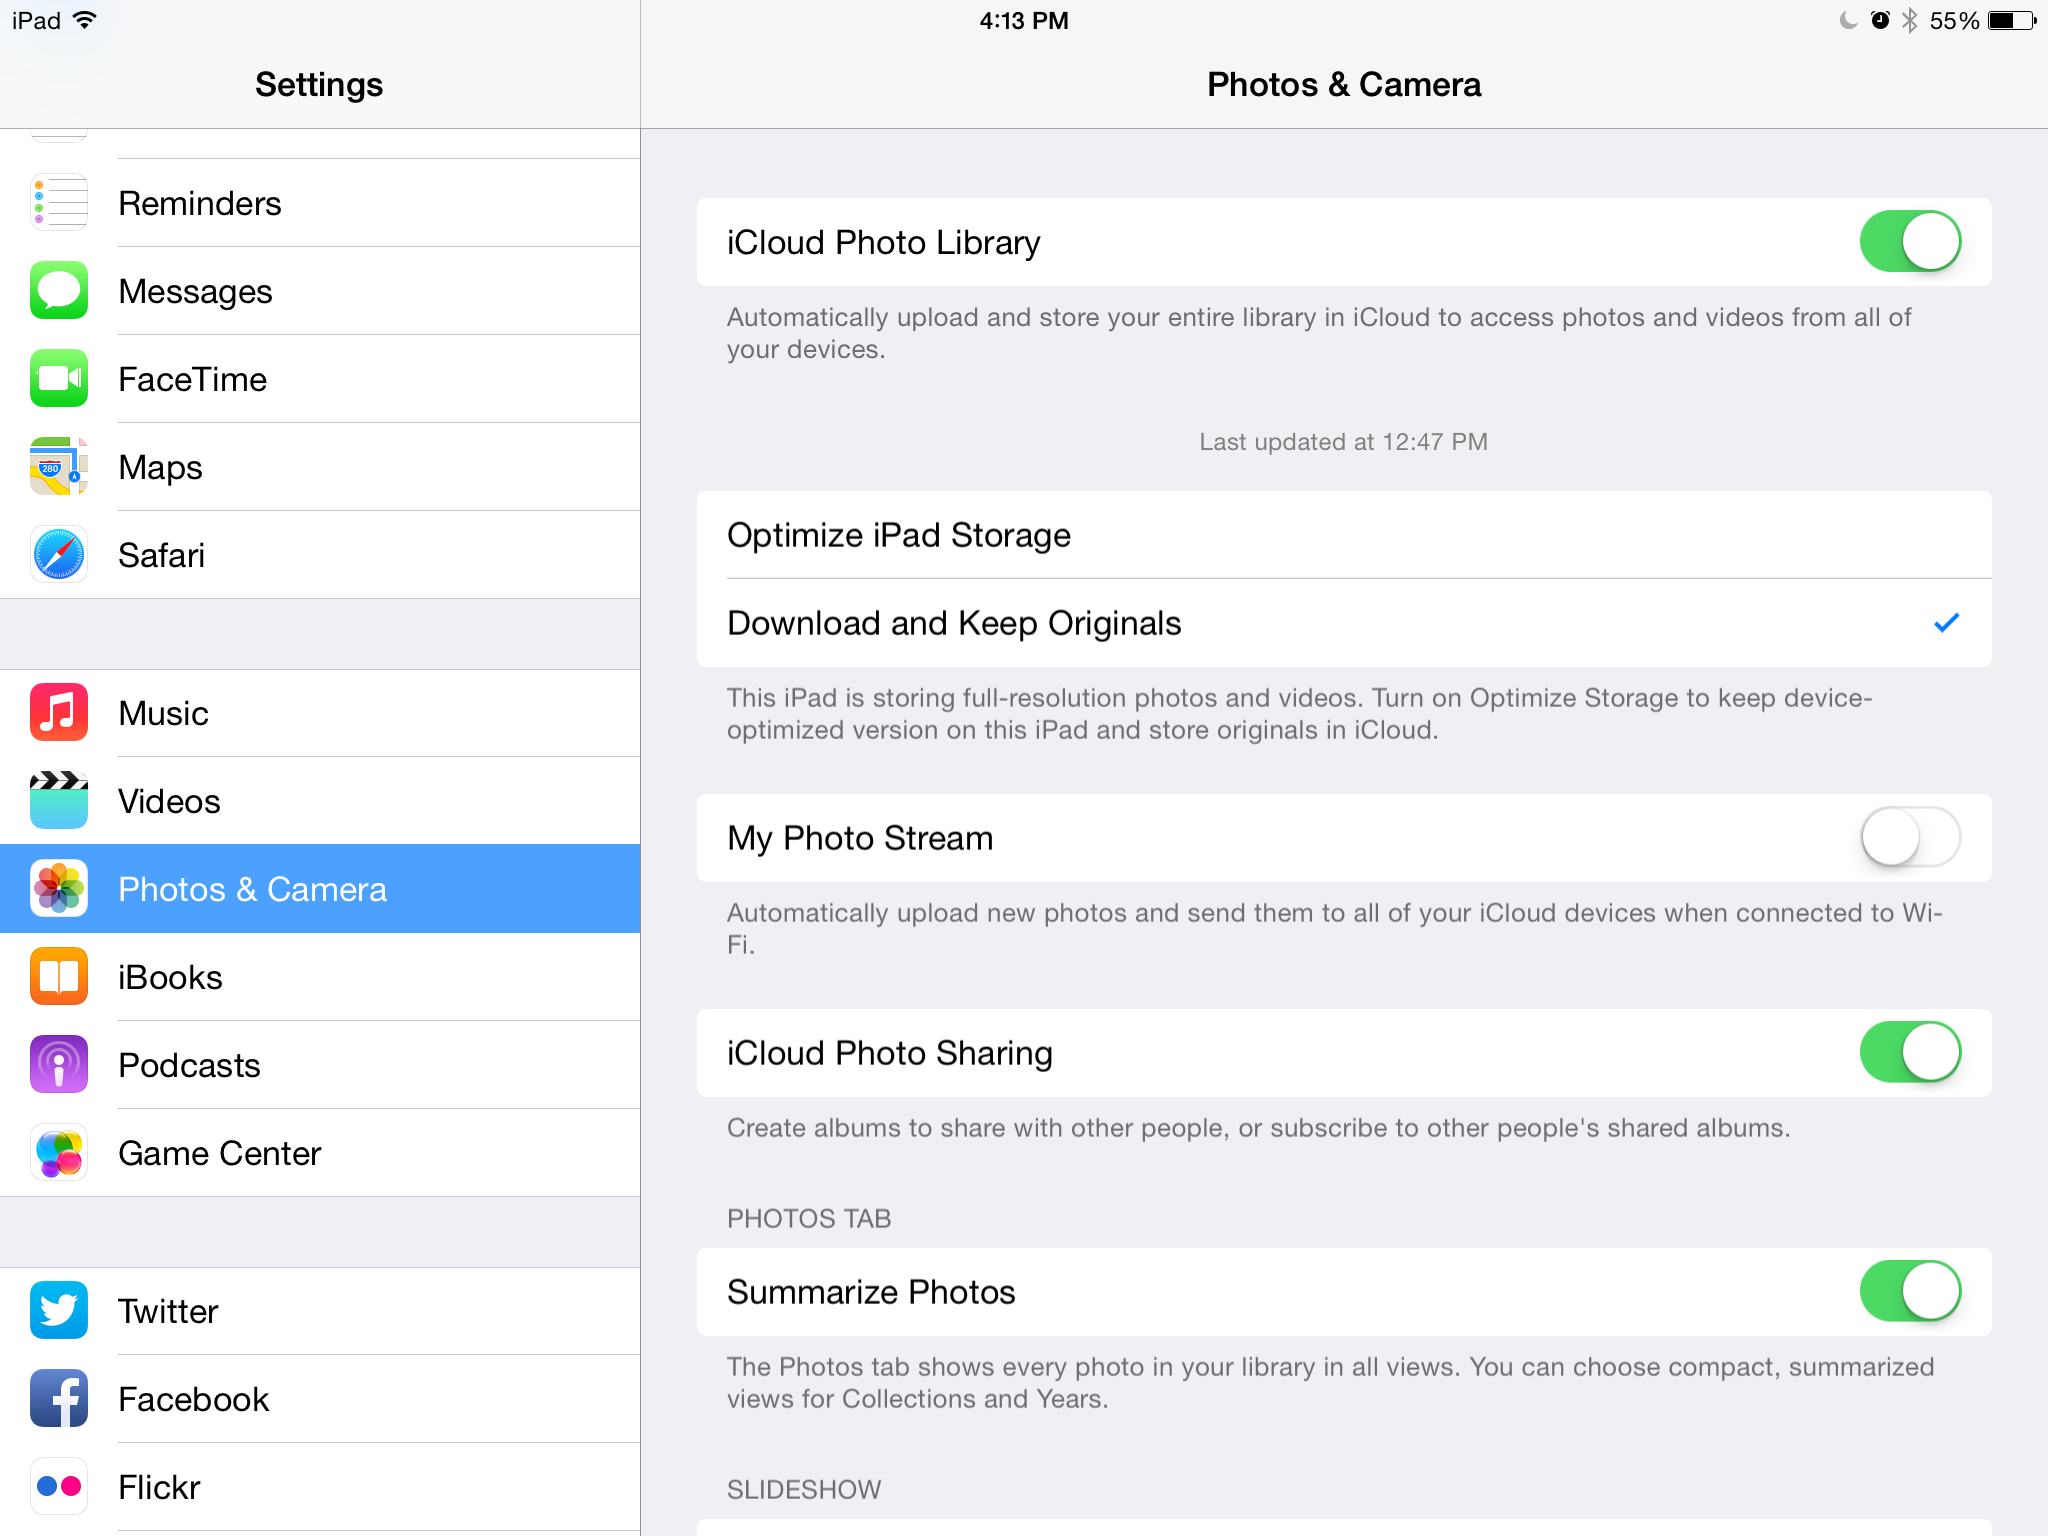Enable the My Photo Stream switch
Screen dimensions: 2048x1536
(x=1910, y=838)
